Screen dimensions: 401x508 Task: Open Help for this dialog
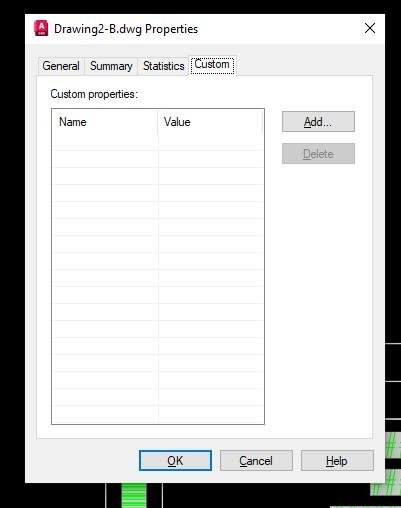coord(337,461)
